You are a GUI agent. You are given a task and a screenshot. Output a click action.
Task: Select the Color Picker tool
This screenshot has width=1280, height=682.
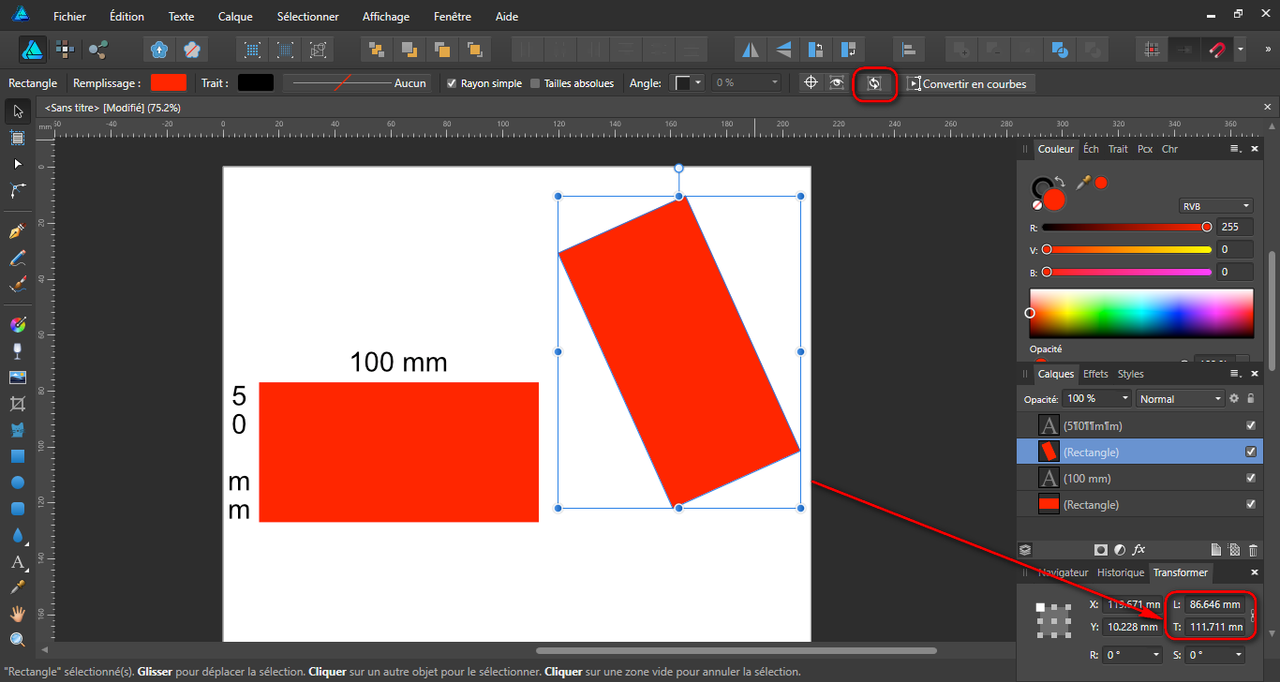[17, 588]
